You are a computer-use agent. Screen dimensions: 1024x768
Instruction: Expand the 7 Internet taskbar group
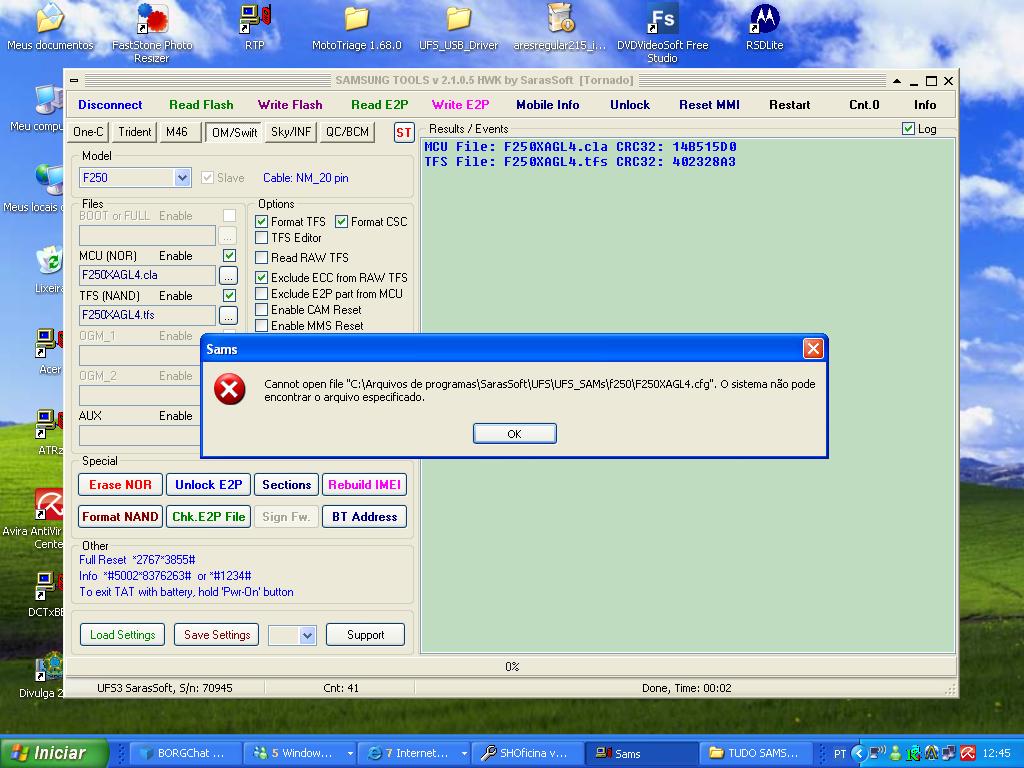click(x=464, y=753)
